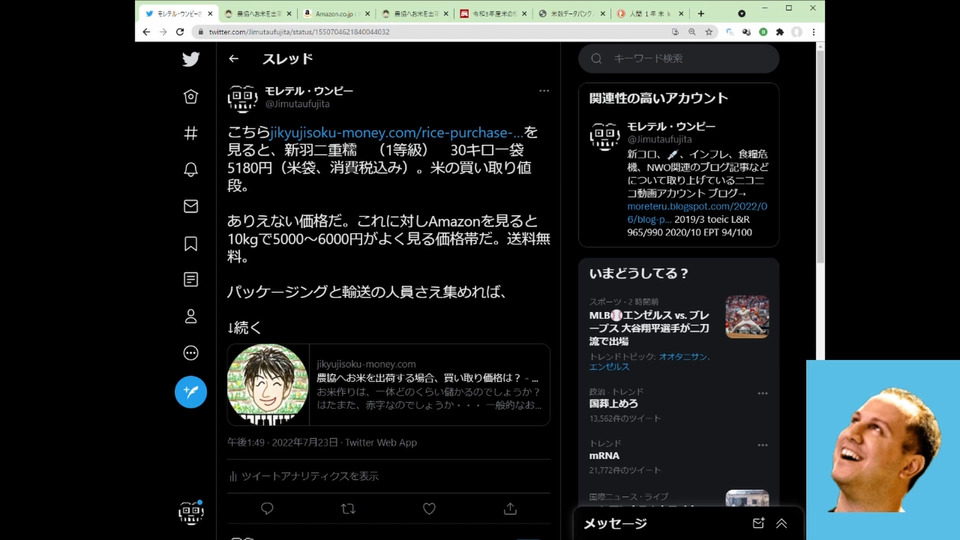
Task: Open MLB エンゼルス vs. ブレーブス trend
Action: click(x=649, y=328)
